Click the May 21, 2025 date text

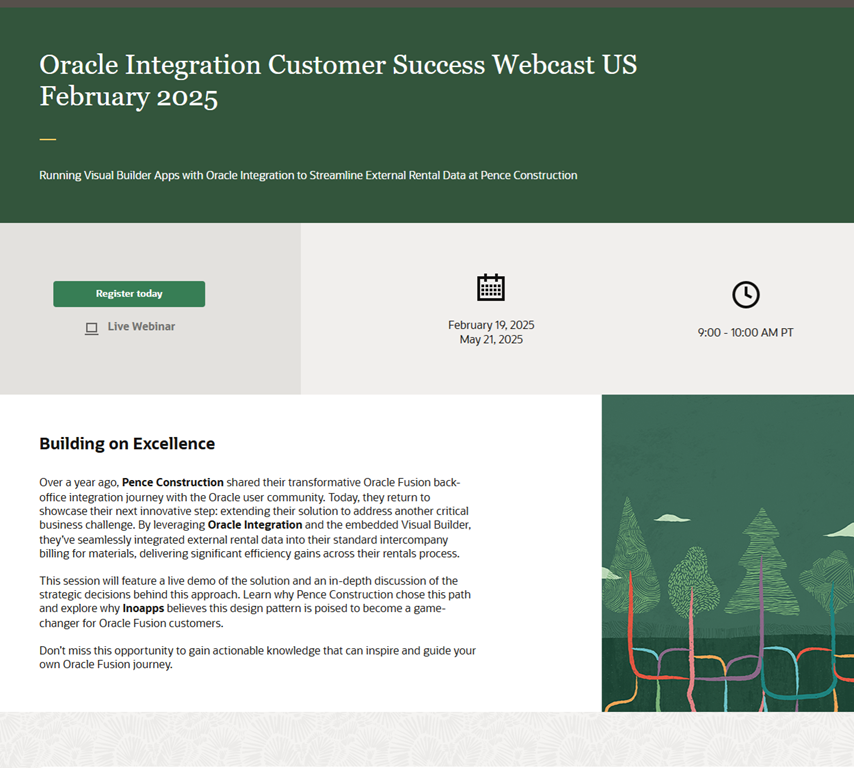[x=491, y=340]
